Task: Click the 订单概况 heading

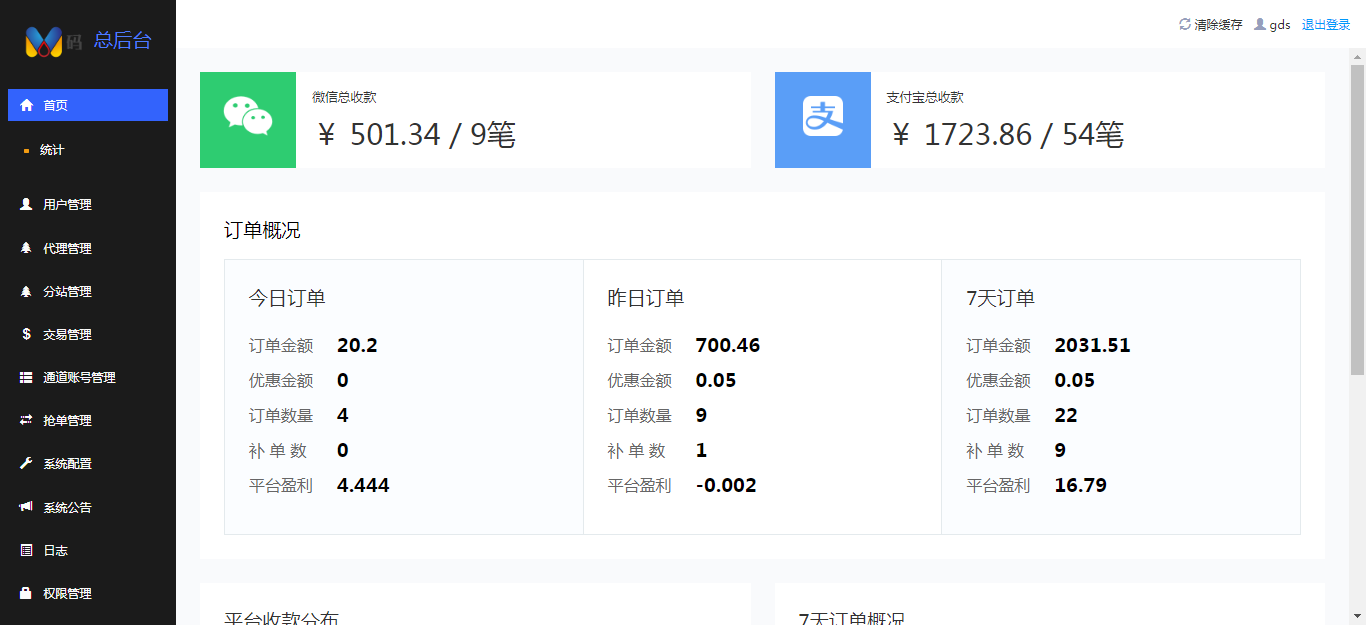Action: [x=262, y=231]
